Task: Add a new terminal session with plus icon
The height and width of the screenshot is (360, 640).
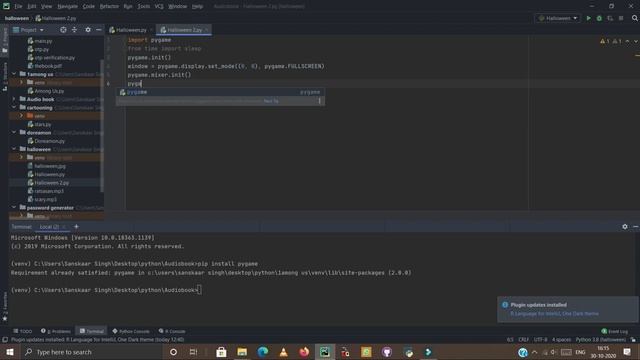Action: pos(76,227)
